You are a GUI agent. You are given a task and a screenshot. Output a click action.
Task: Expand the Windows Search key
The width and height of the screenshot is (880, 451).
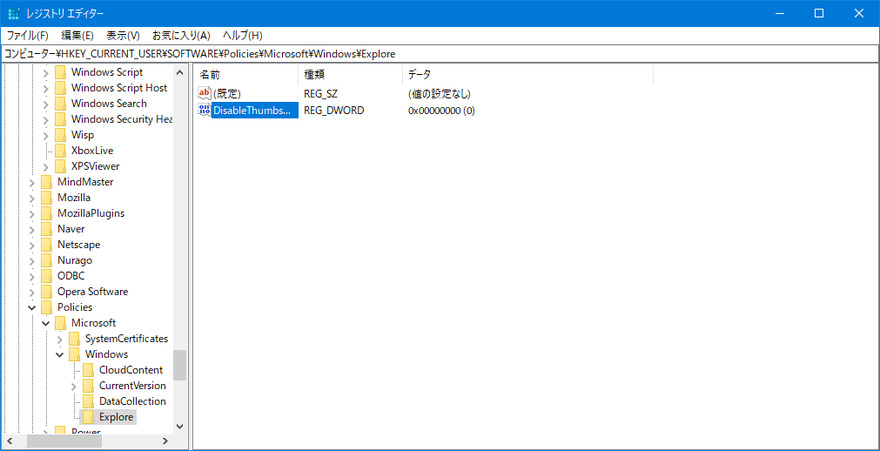click(46, 104)
